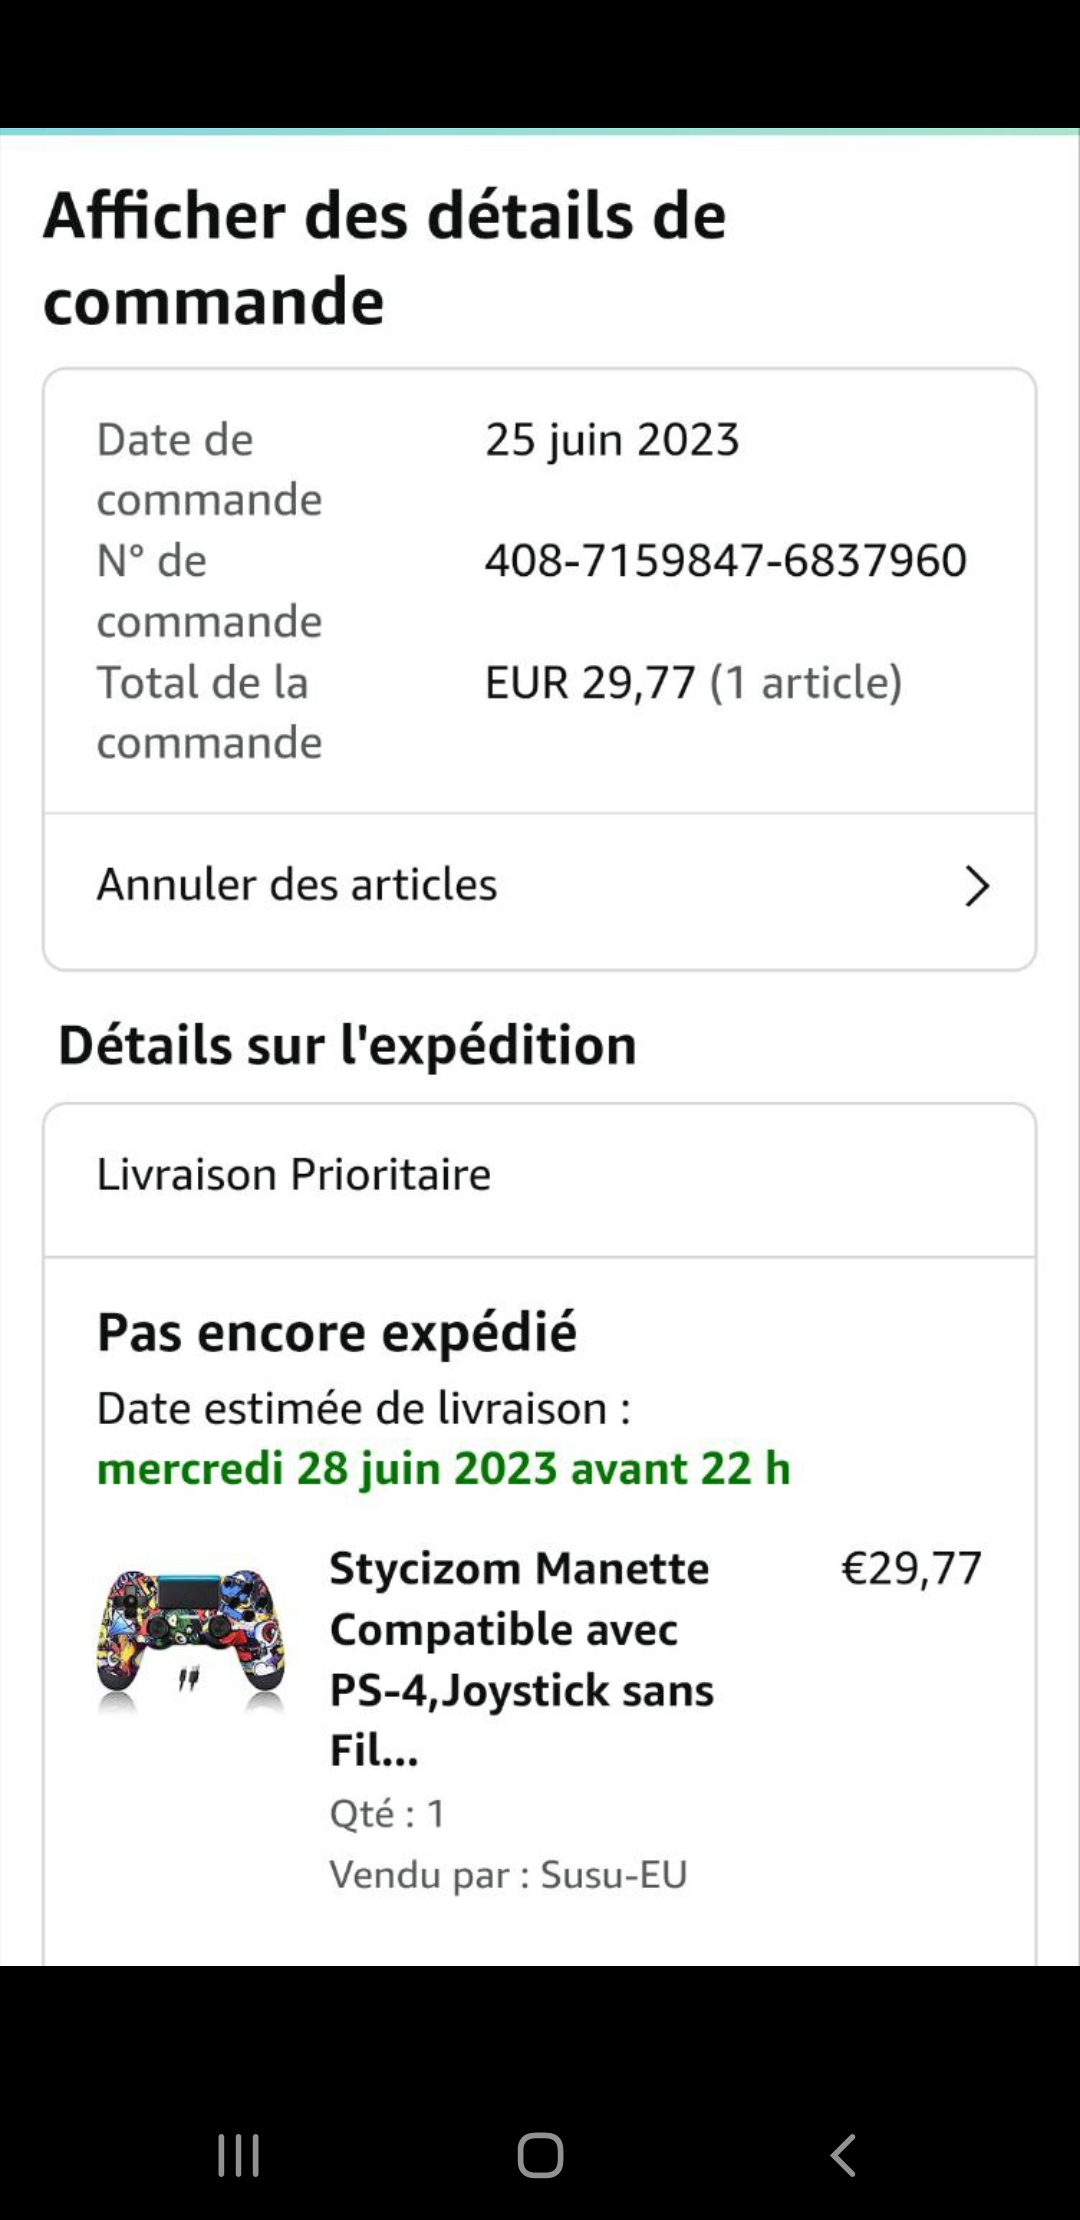
Task: Tap the €29,77 item price
Action: click(910, 1568)
